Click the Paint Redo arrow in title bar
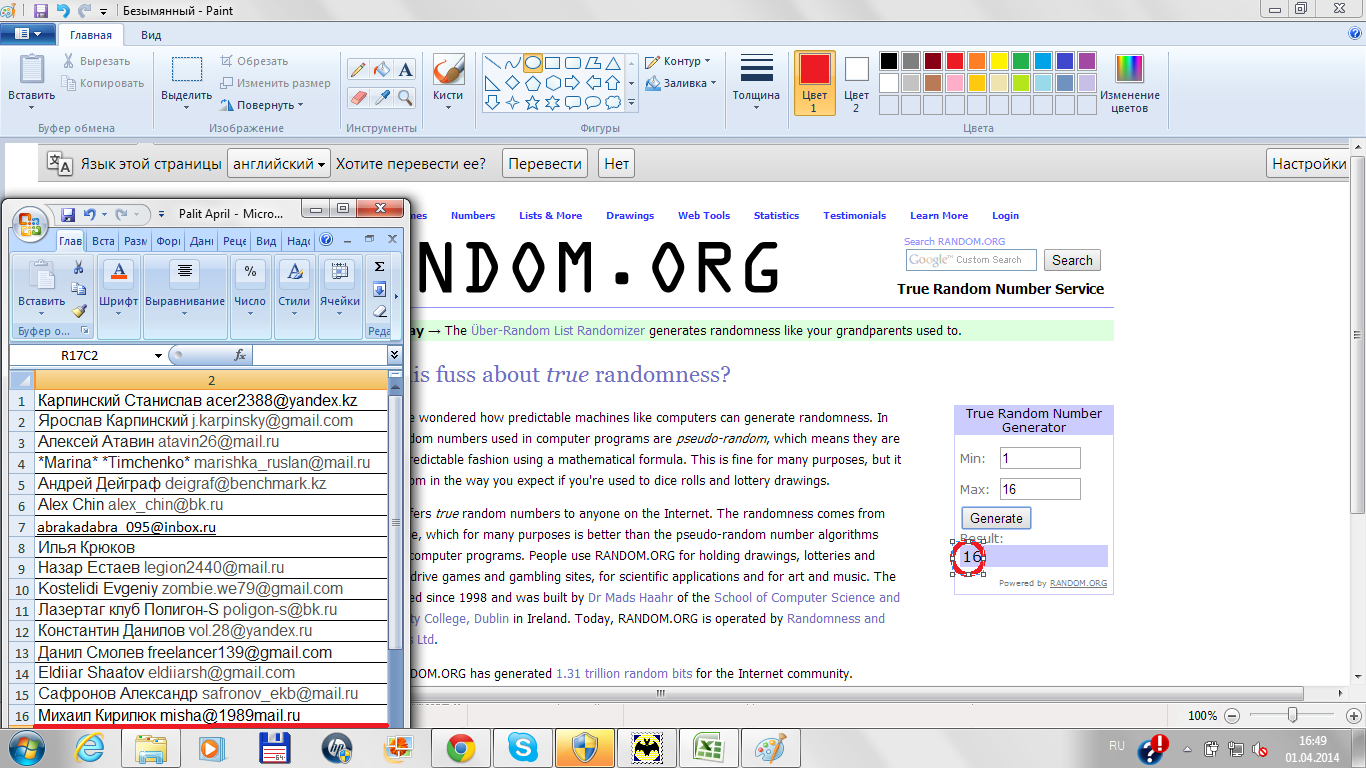 click(83, 11)
